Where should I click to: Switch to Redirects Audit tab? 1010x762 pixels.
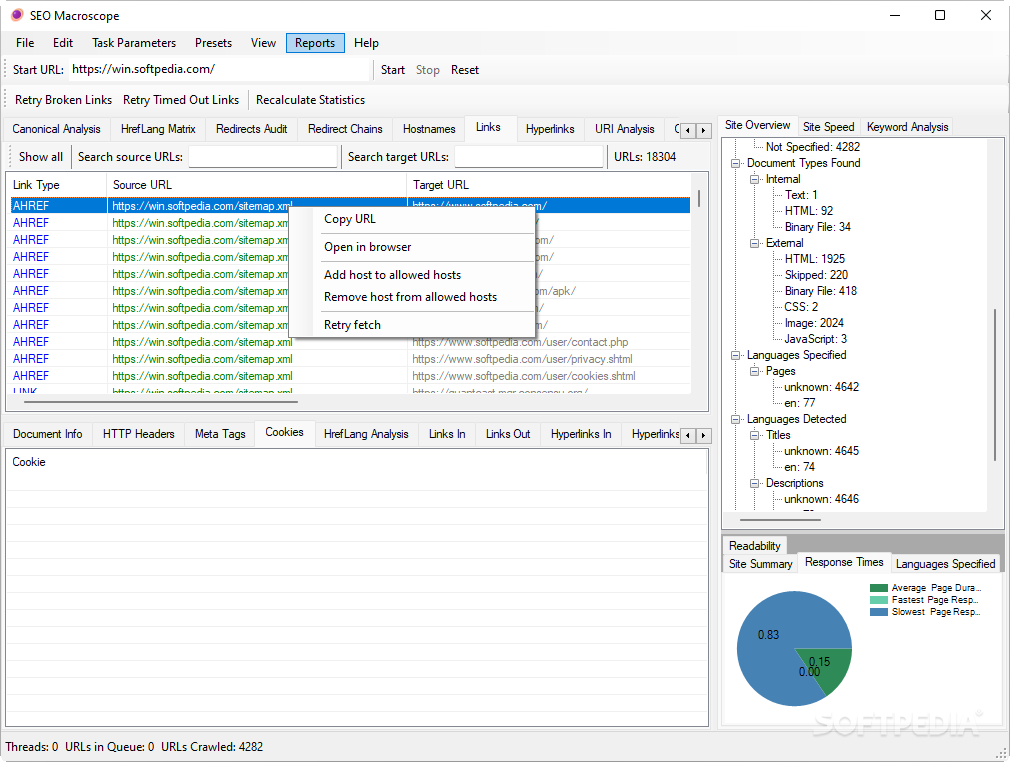[x=251, y=129]
